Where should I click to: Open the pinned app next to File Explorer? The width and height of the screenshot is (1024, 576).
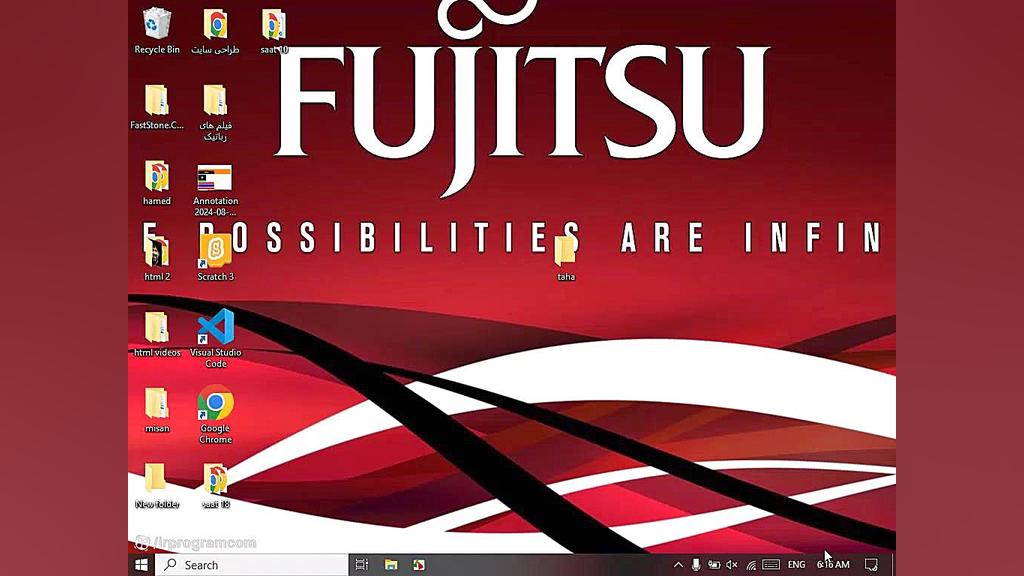click(419, 565)
